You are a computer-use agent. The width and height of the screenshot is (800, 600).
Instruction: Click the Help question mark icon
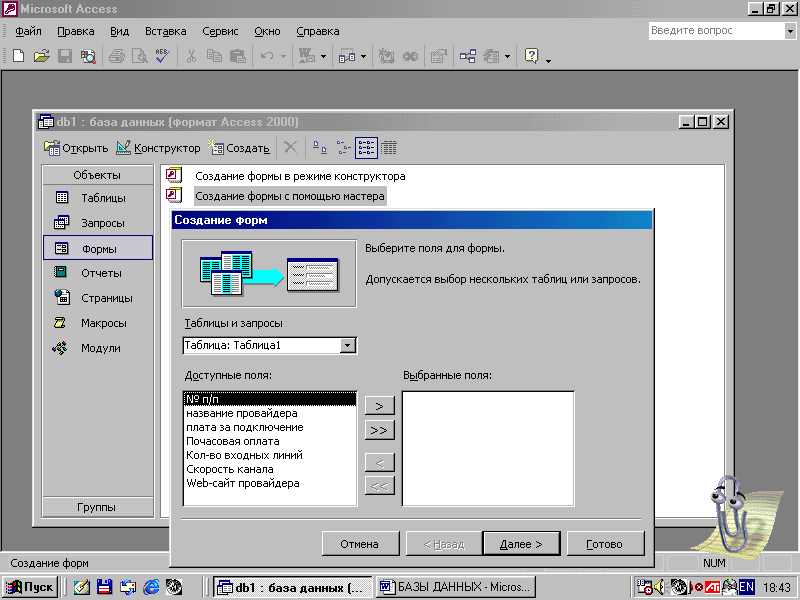point(531,56)
